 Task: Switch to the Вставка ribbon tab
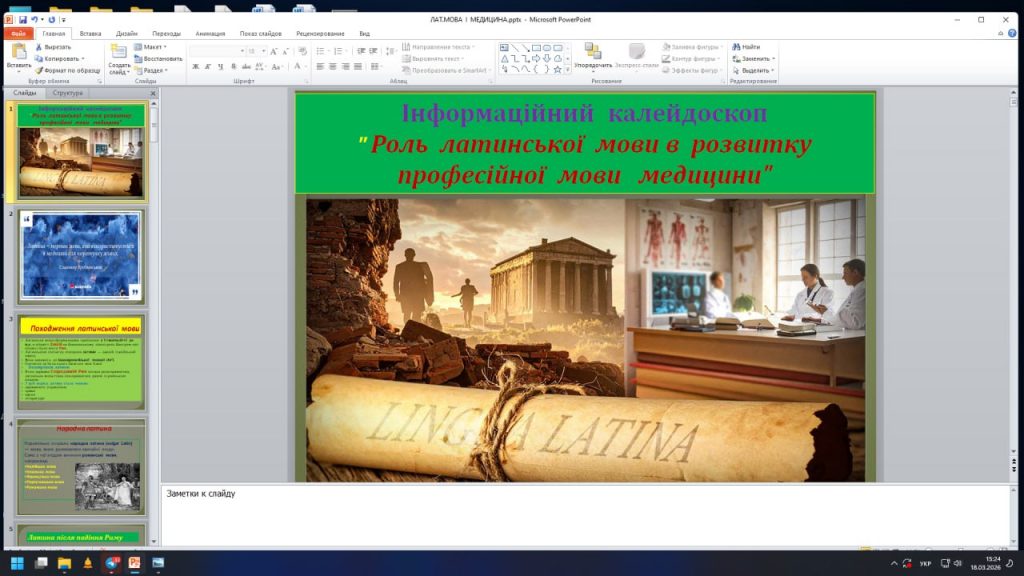(x=90, y=33)
